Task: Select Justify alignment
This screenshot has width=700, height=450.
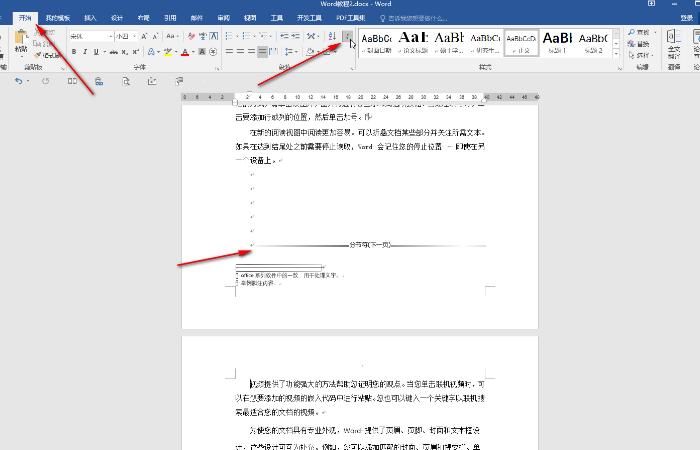Action: 262,52
